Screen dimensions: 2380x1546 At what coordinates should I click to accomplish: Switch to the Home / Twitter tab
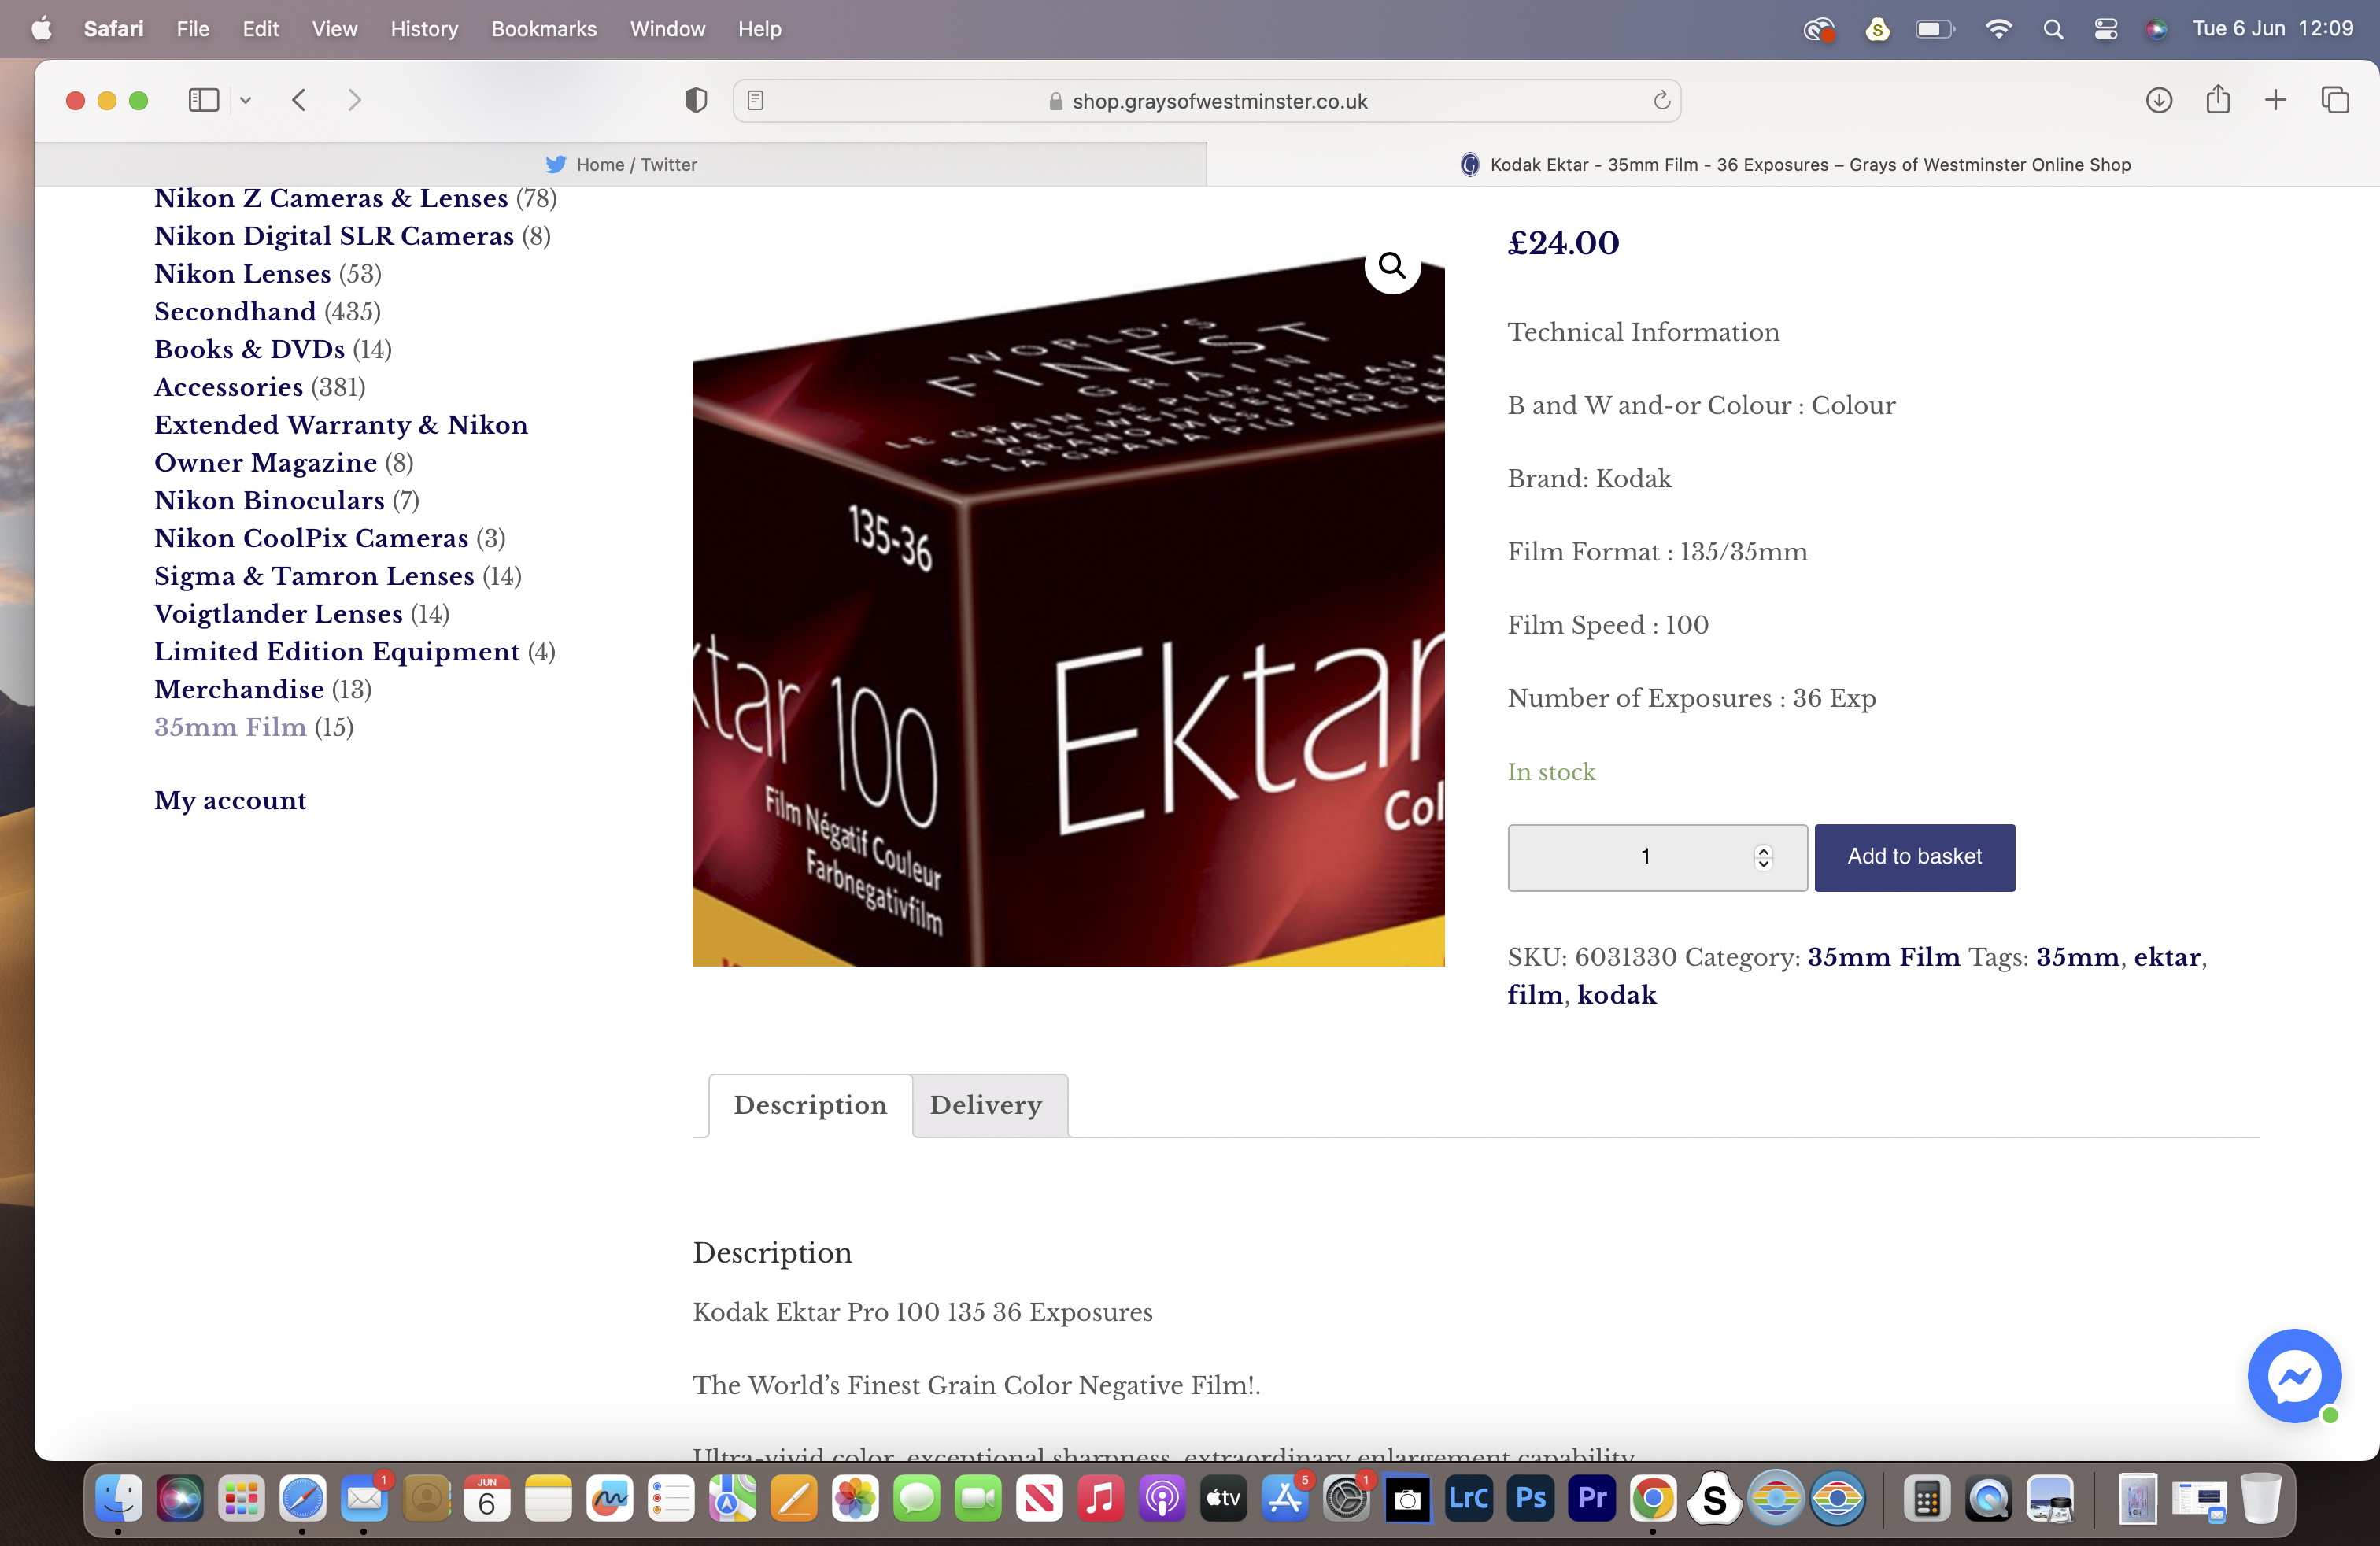621,164
